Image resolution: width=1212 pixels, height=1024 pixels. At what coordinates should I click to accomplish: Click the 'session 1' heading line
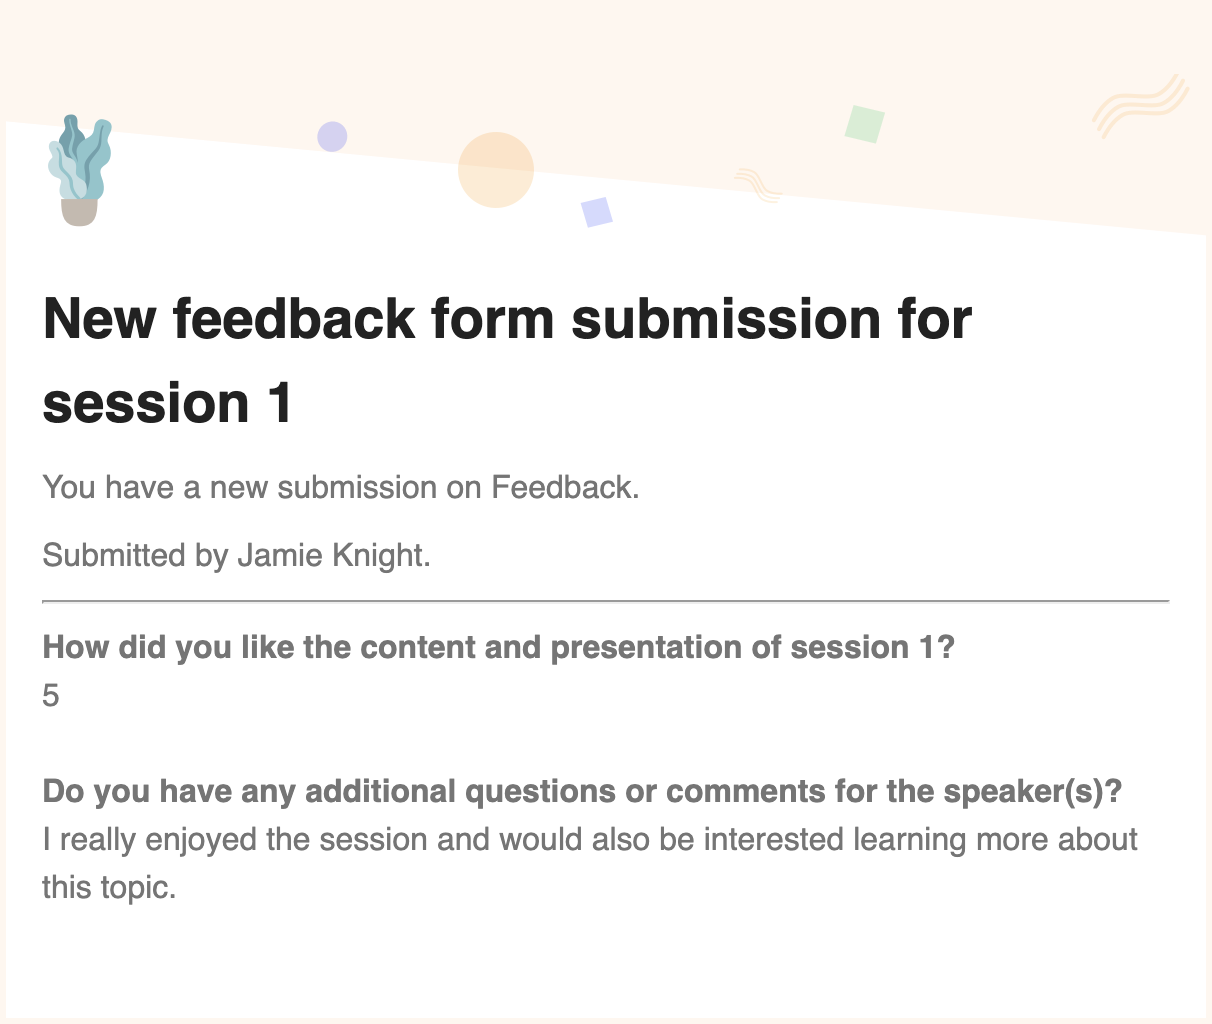click(168, 402)
